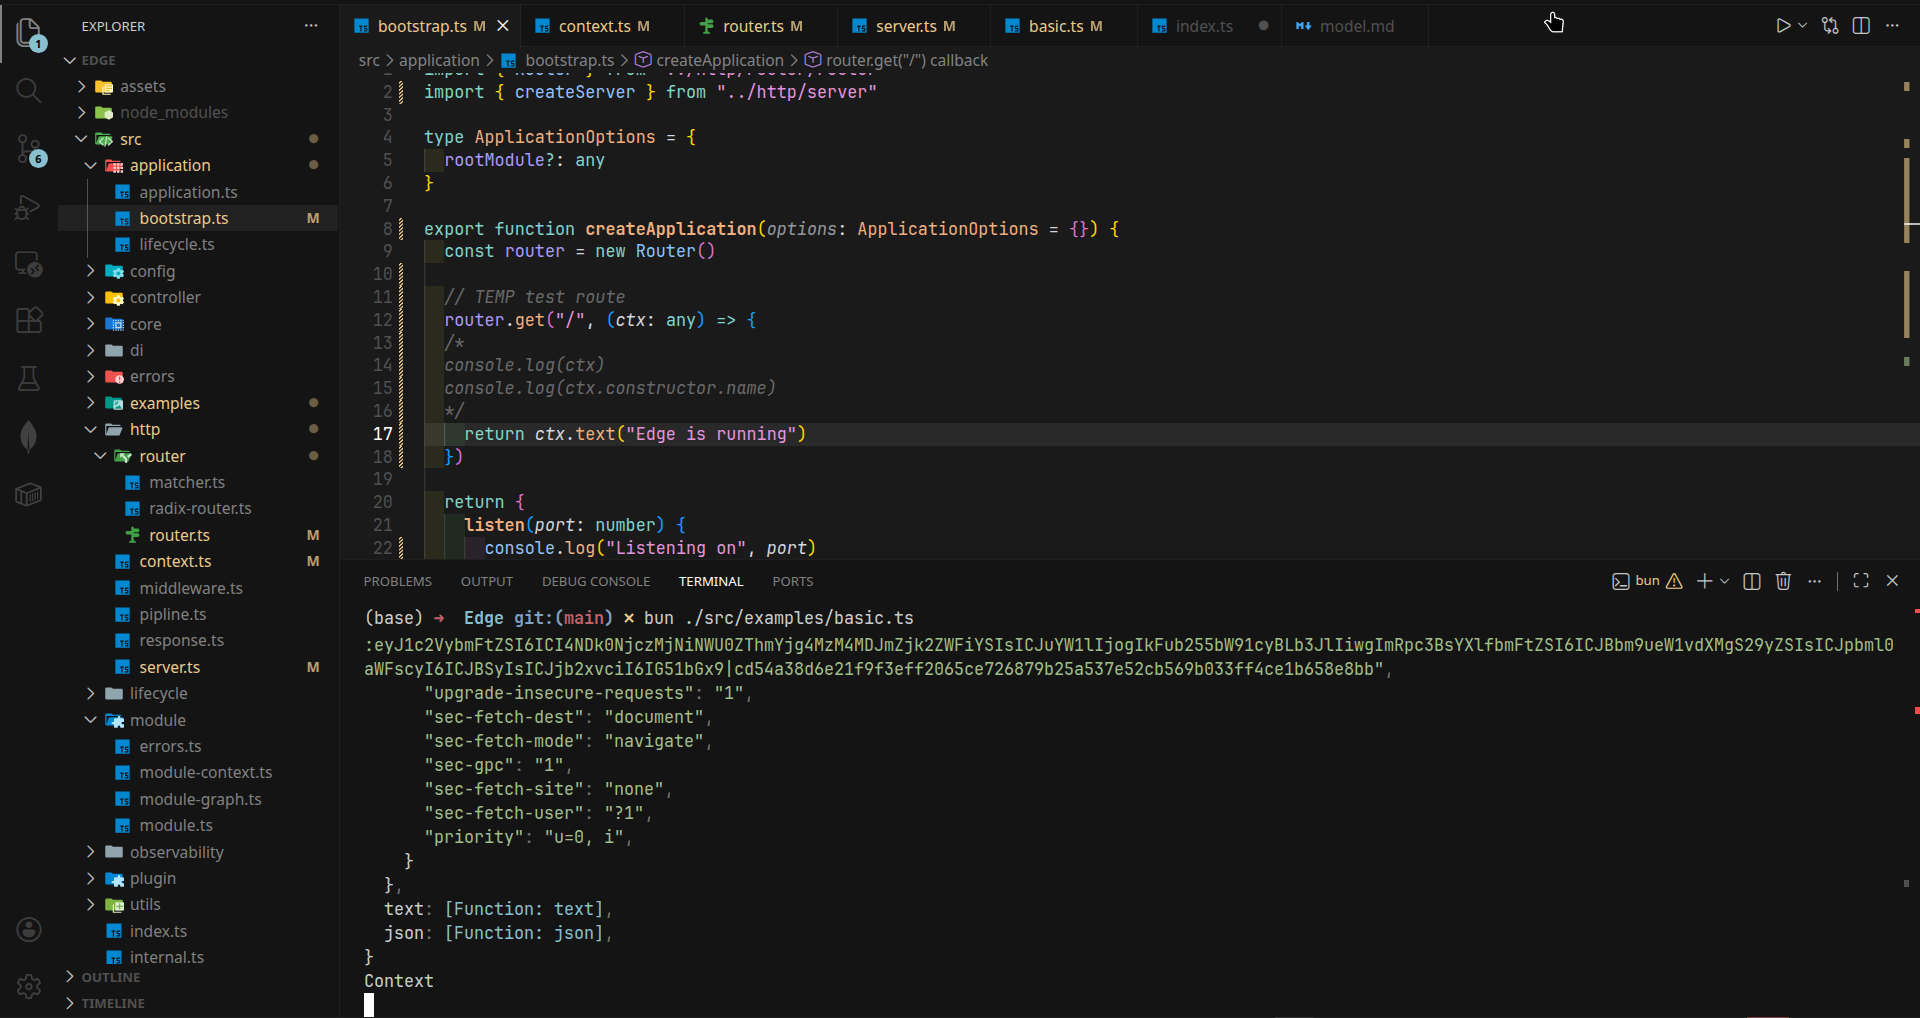
Task: Split the terminal panel
Action: (1752, 581)
